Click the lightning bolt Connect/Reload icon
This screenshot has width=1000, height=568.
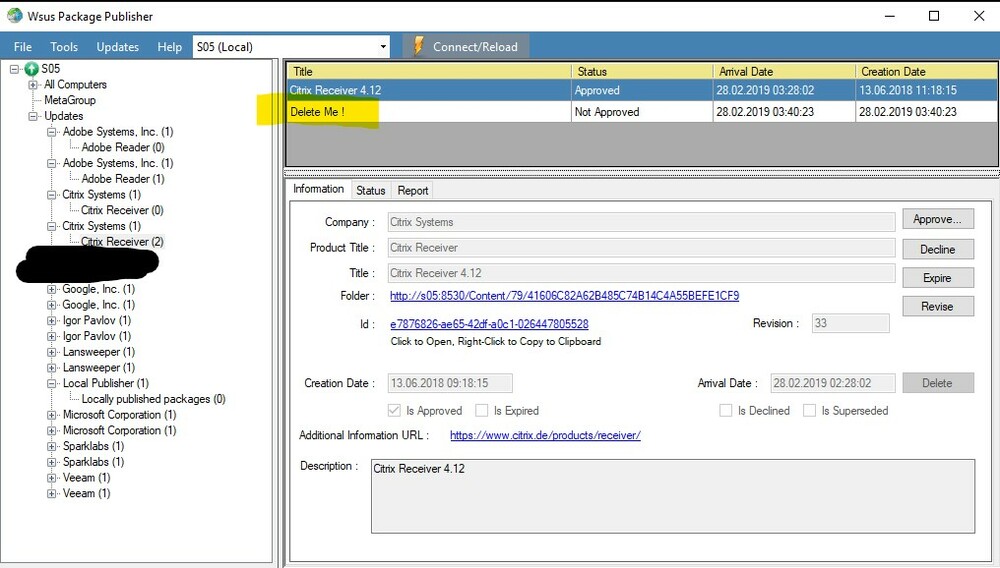(x=418, y=47)
